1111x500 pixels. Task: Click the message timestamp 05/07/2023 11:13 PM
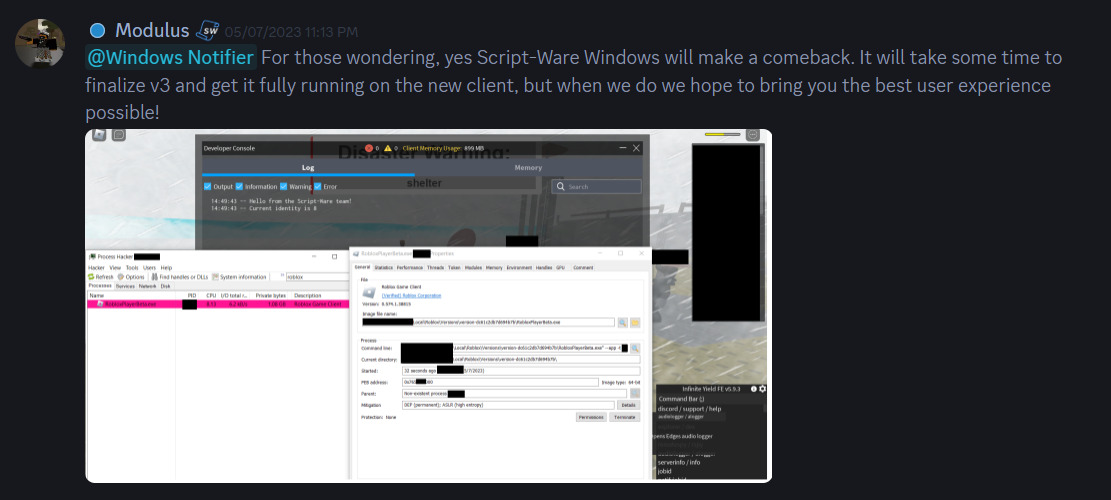pyautogui.click(x=291, y=32)
